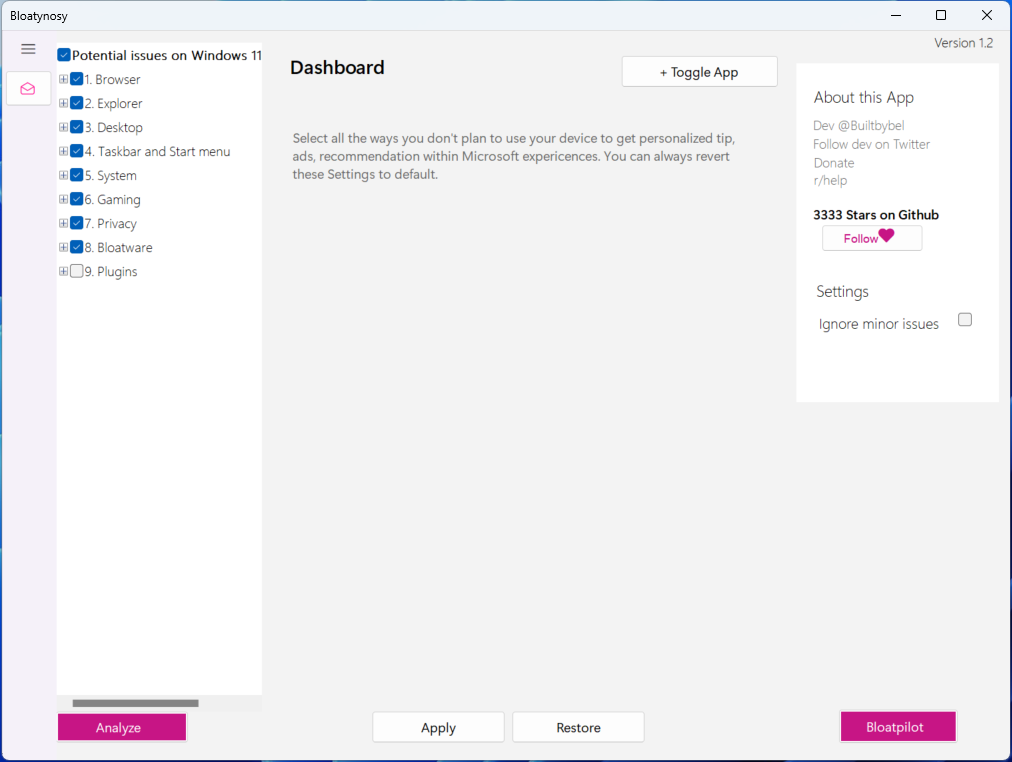Uncheck the 6. Gaming category
This screenshot has width=1012, height=762.
click(76, 199)
